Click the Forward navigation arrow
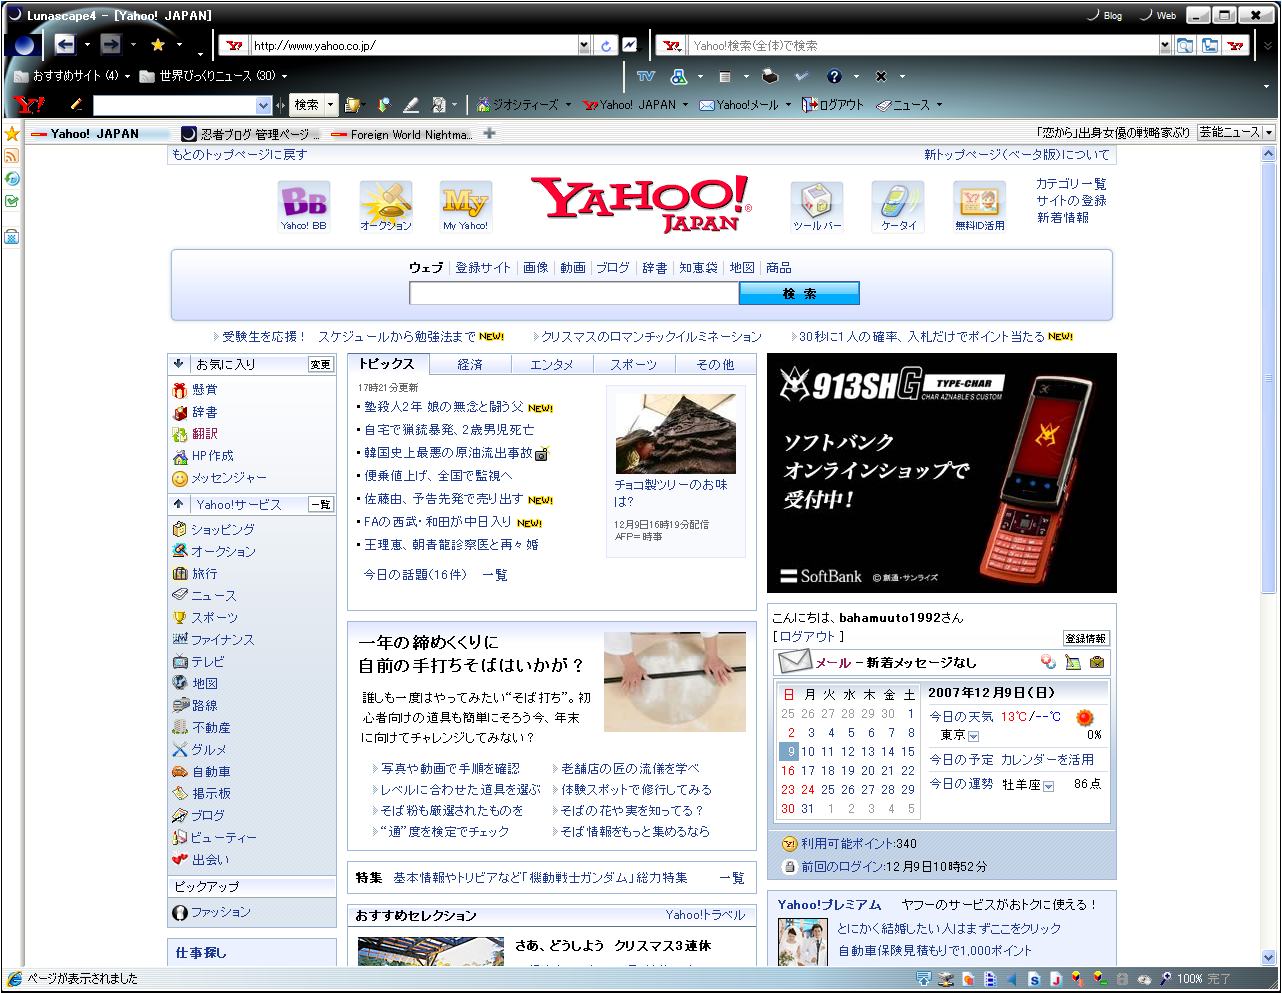 110,44
